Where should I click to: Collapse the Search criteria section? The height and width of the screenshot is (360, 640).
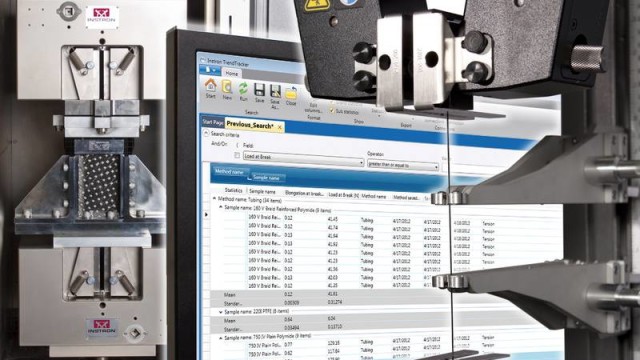[x=206, y=133]
